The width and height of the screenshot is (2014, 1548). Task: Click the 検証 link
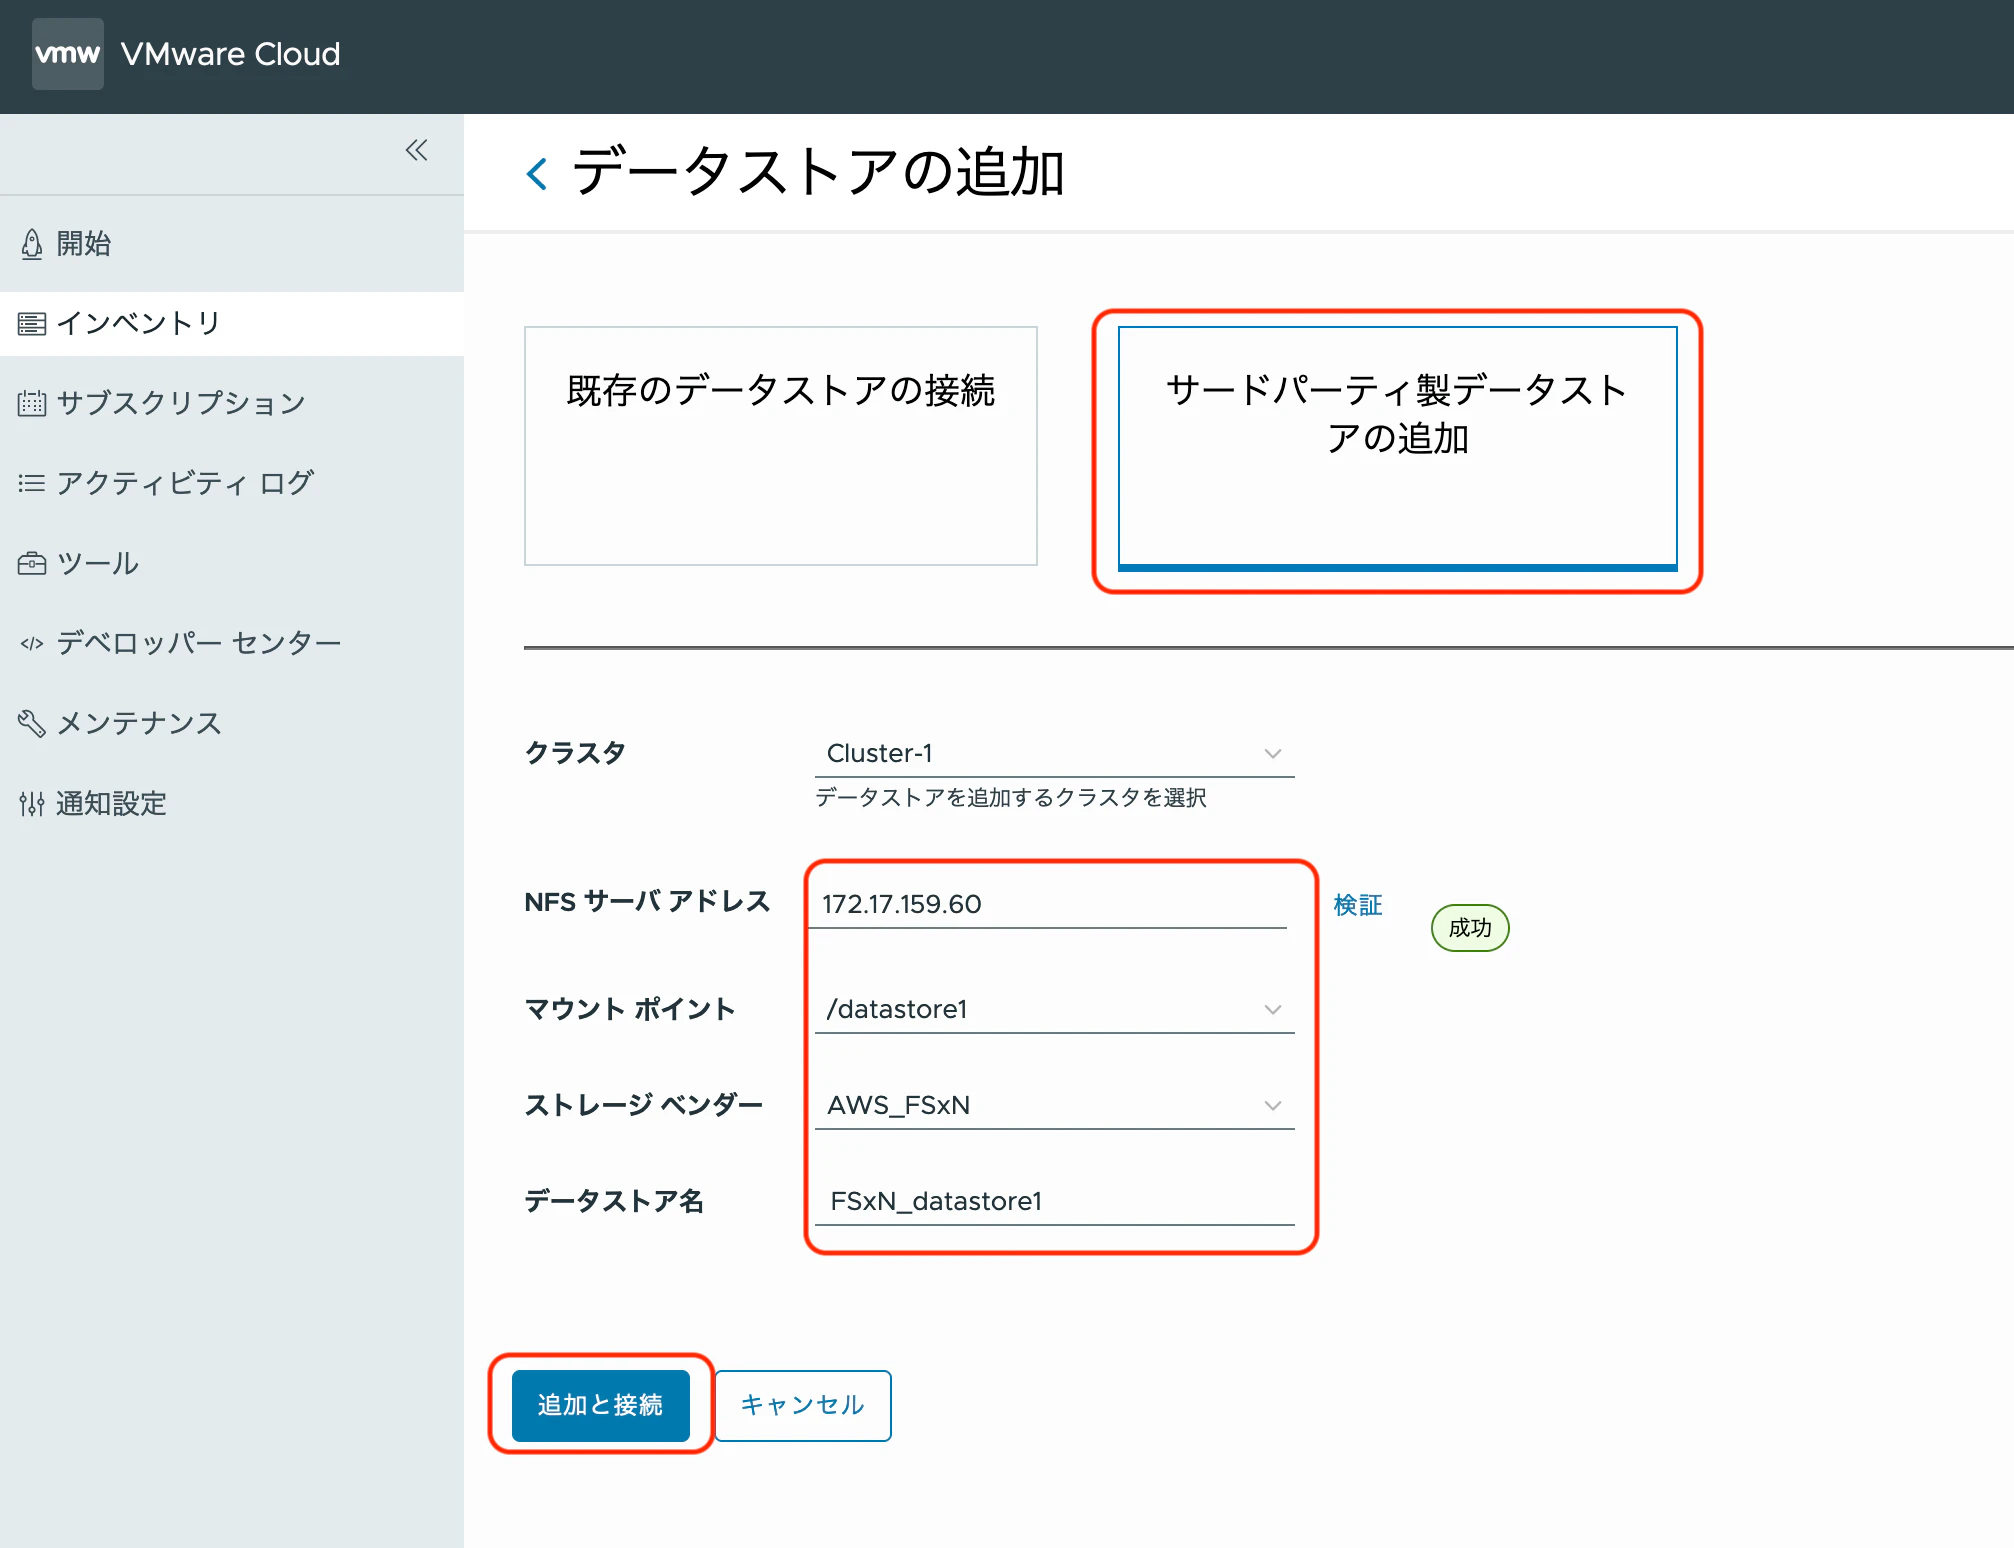[1357, 905]
